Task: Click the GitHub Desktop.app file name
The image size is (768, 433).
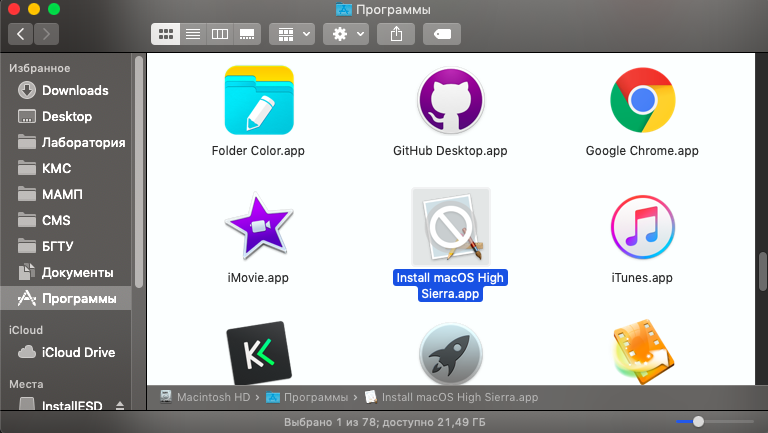Action: 450,151
